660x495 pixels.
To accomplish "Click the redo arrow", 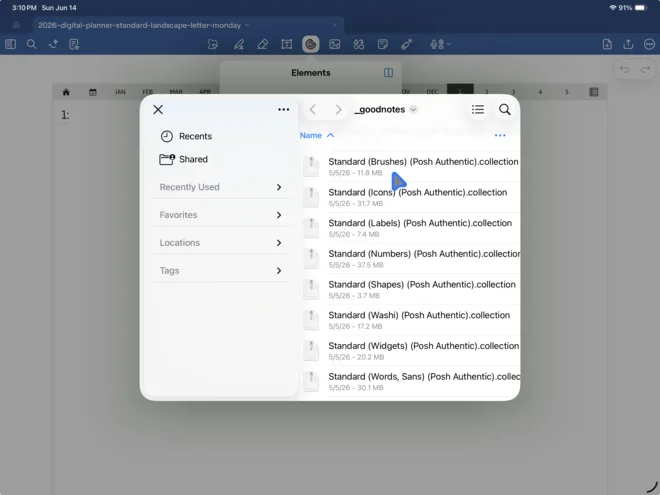I will point(645,69).
